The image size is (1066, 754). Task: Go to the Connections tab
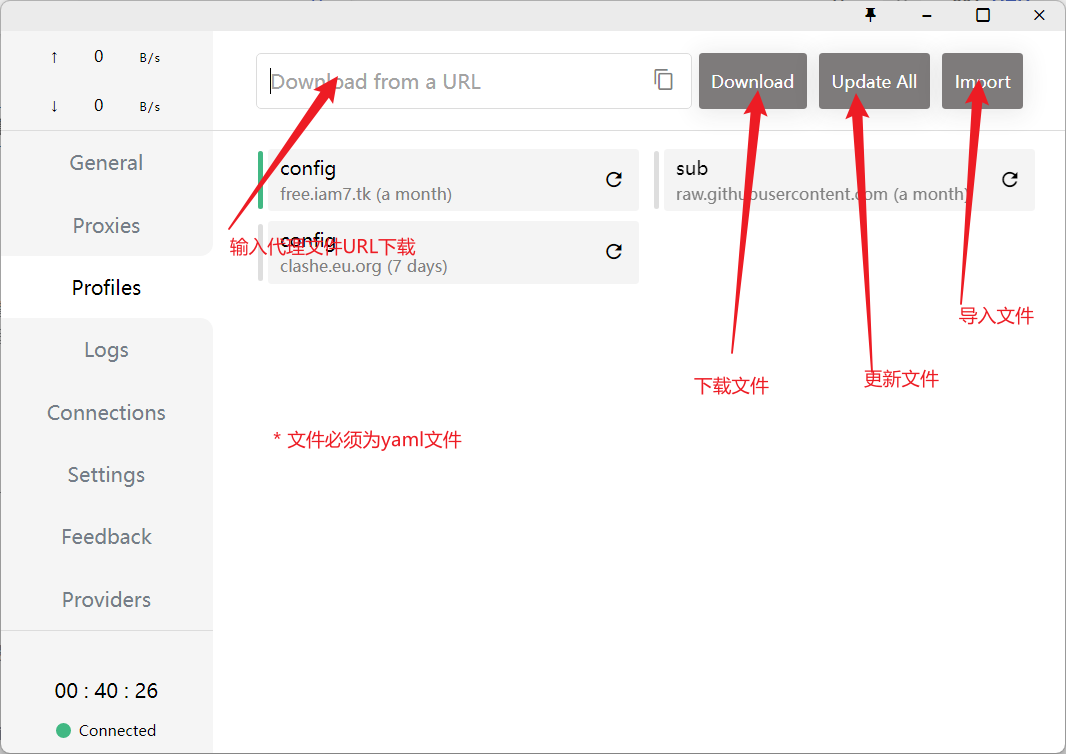pos(106,413)
